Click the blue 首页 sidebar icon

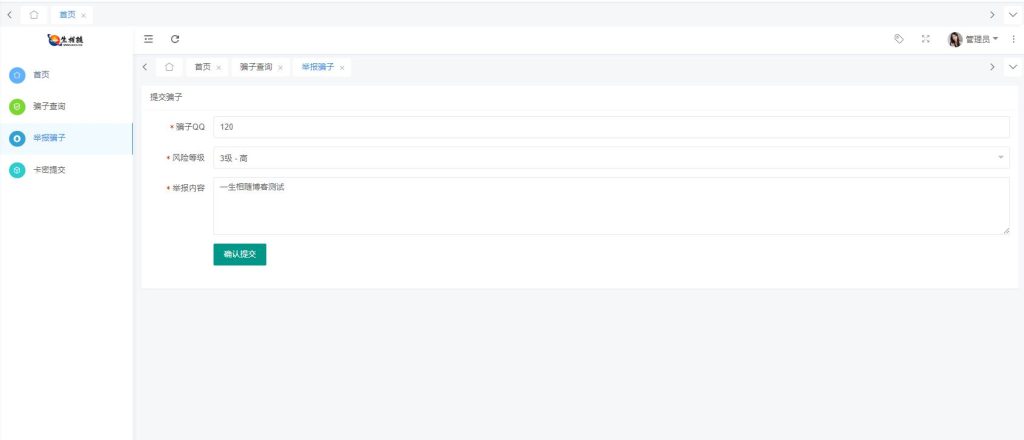pyautogui.click(x=17, y=75)
